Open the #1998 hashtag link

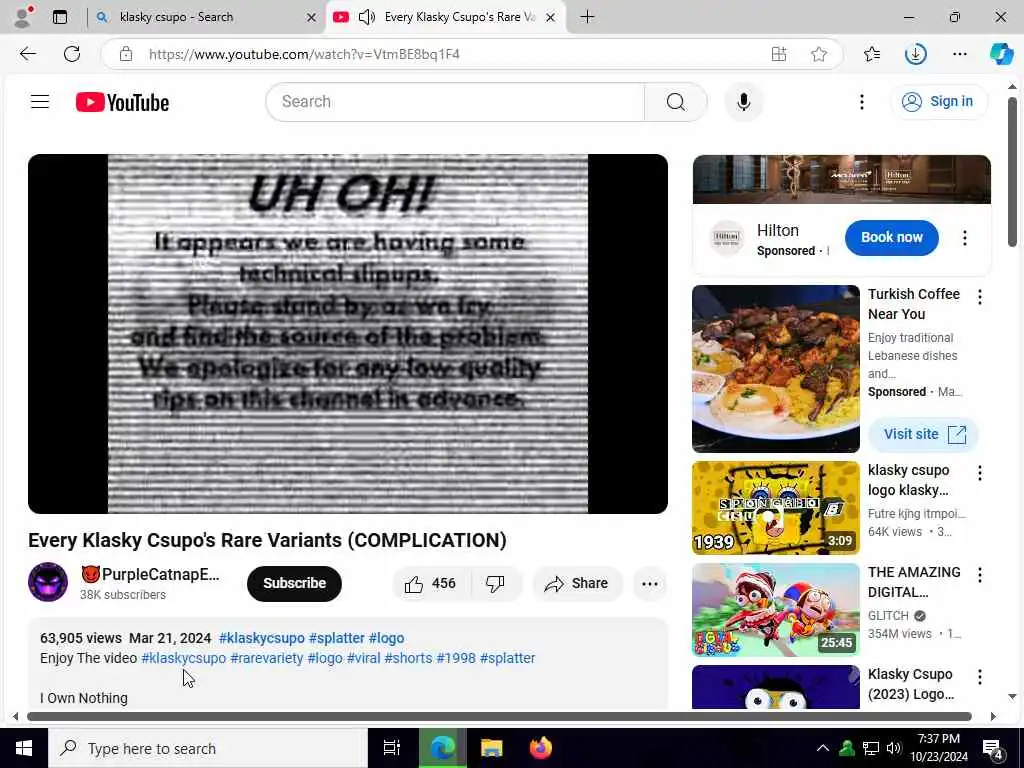tap(456, 658)
